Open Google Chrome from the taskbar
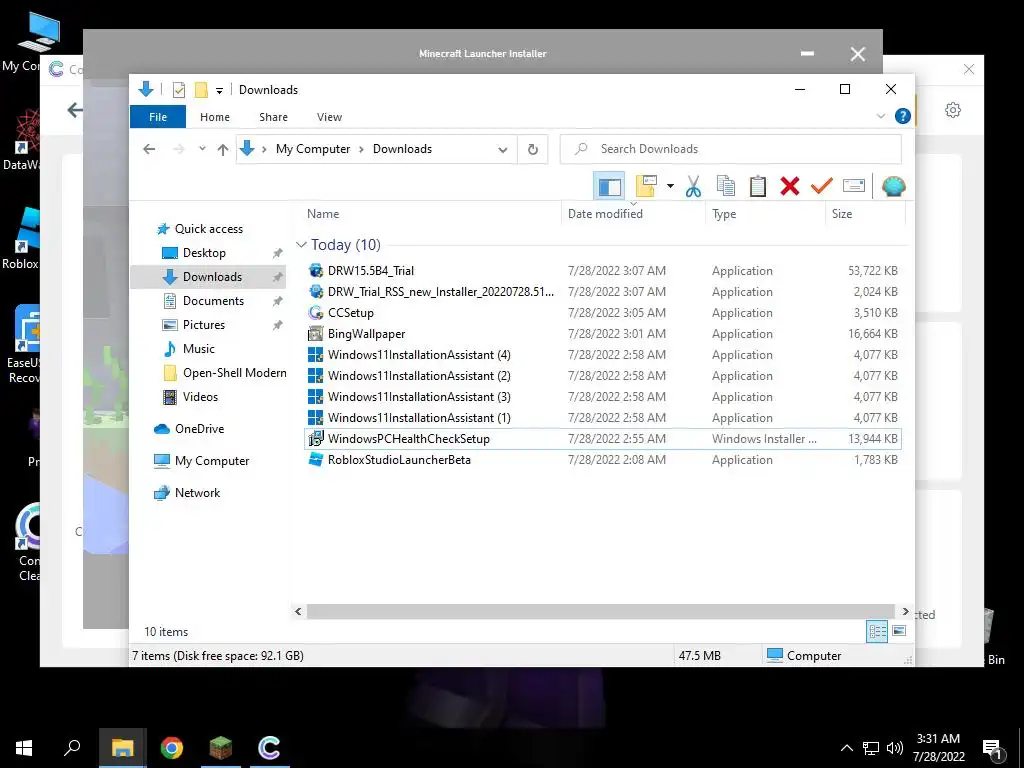1024x768 pixels. [x=172, y=748]
